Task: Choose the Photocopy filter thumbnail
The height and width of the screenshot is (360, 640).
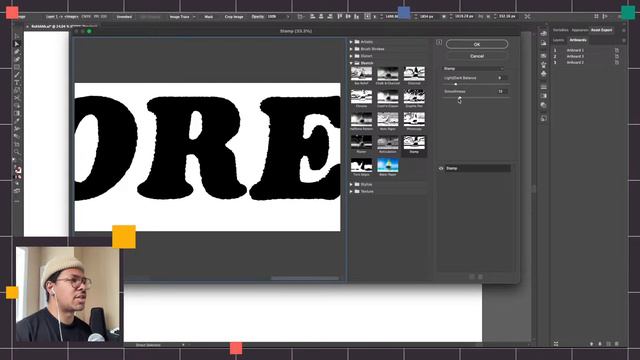Action: pyautogui.click(x=414, y=120)
